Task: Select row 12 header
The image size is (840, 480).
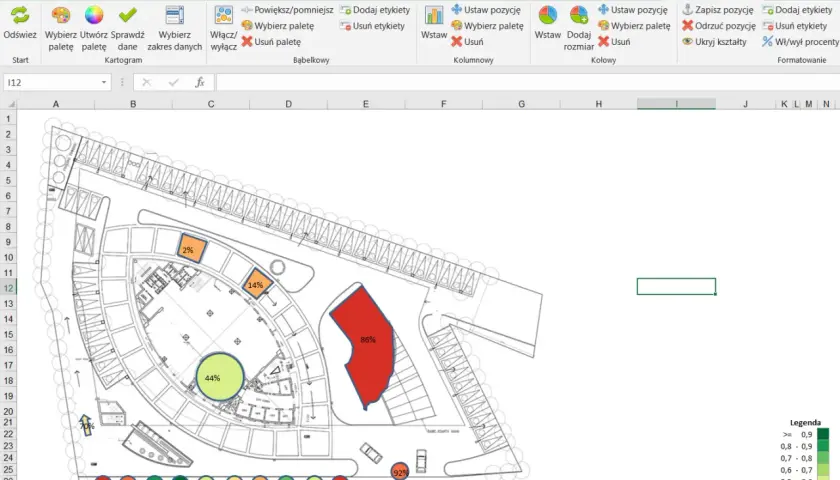Action: tap(8, 288)
